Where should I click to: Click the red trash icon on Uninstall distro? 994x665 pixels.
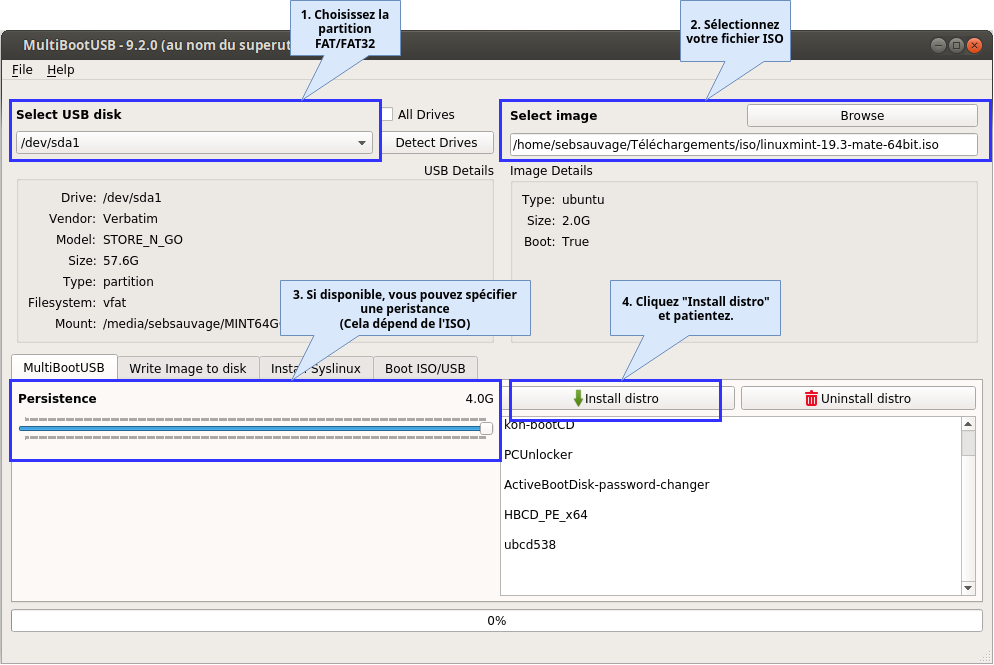pyautogui.click(x=811, y=398)
